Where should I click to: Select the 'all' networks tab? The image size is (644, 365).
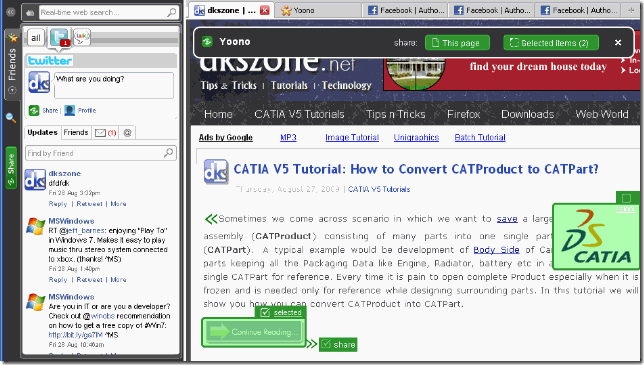[x=36, y=38]
